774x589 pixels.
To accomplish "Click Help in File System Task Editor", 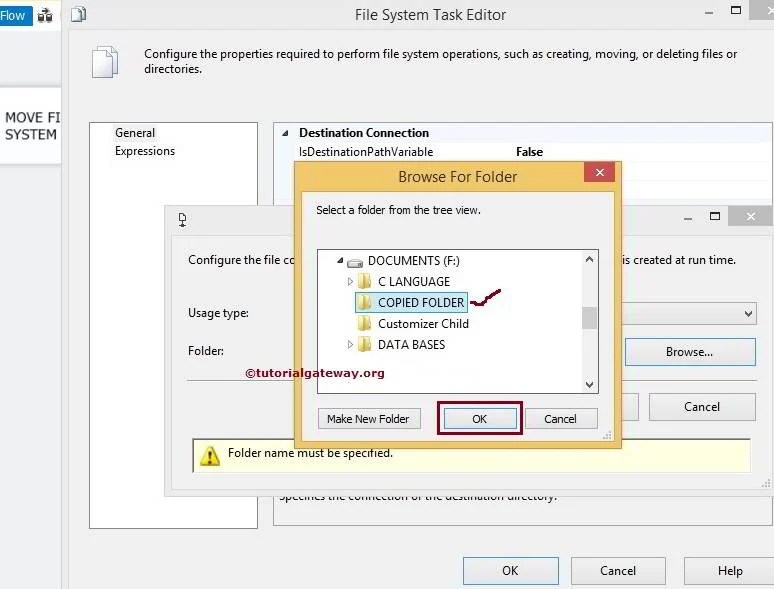I will tap(729, 571).
